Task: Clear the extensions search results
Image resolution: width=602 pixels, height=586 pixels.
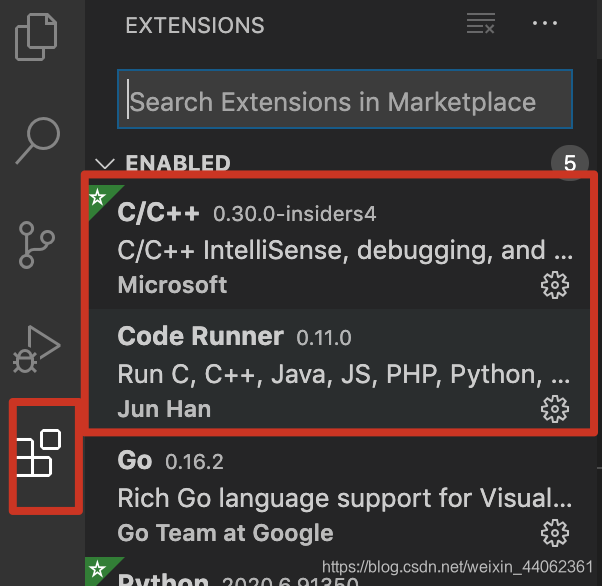Action: (x=481, y=25)
